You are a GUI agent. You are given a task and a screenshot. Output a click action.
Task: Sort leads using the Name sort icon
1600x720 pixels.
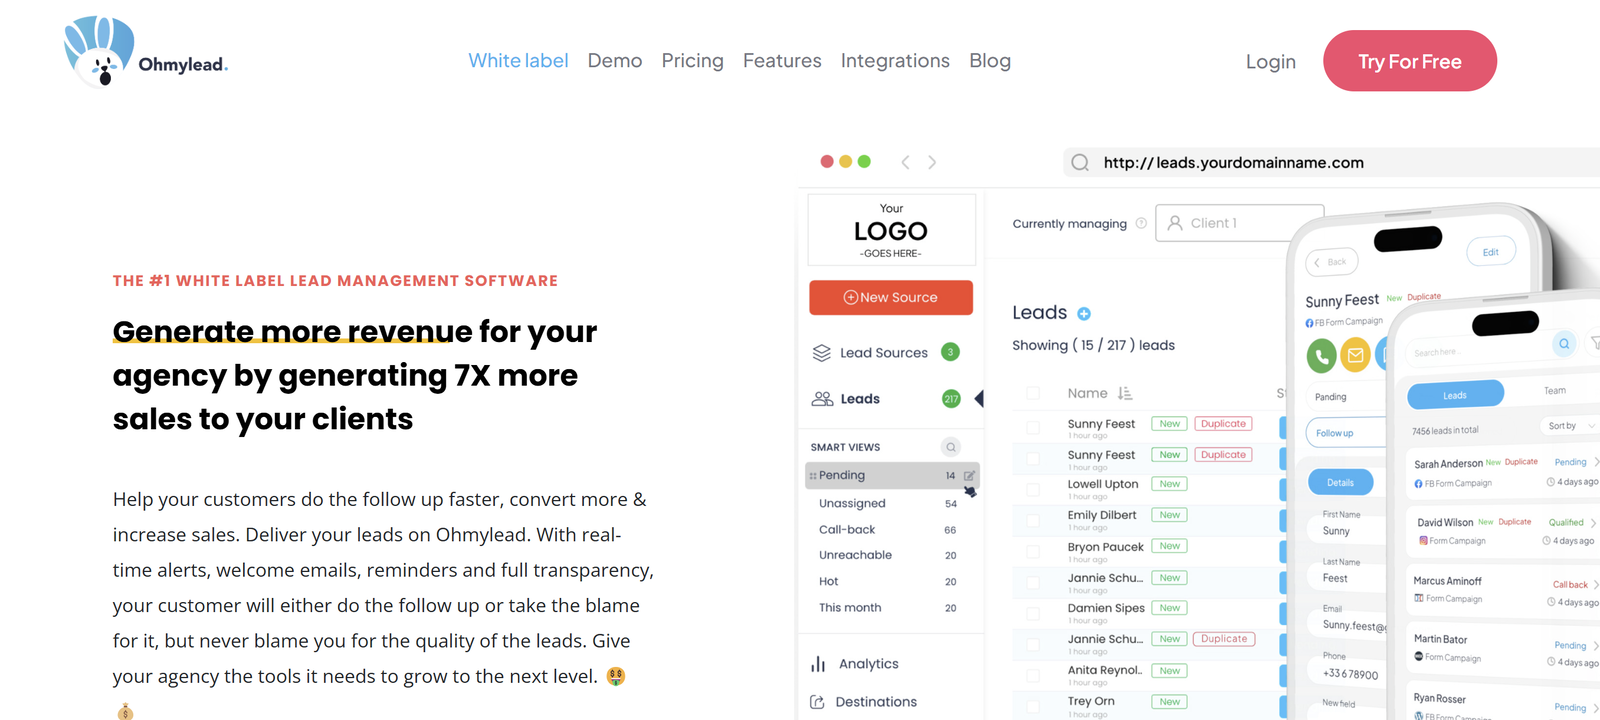(x=1125, y=393)
